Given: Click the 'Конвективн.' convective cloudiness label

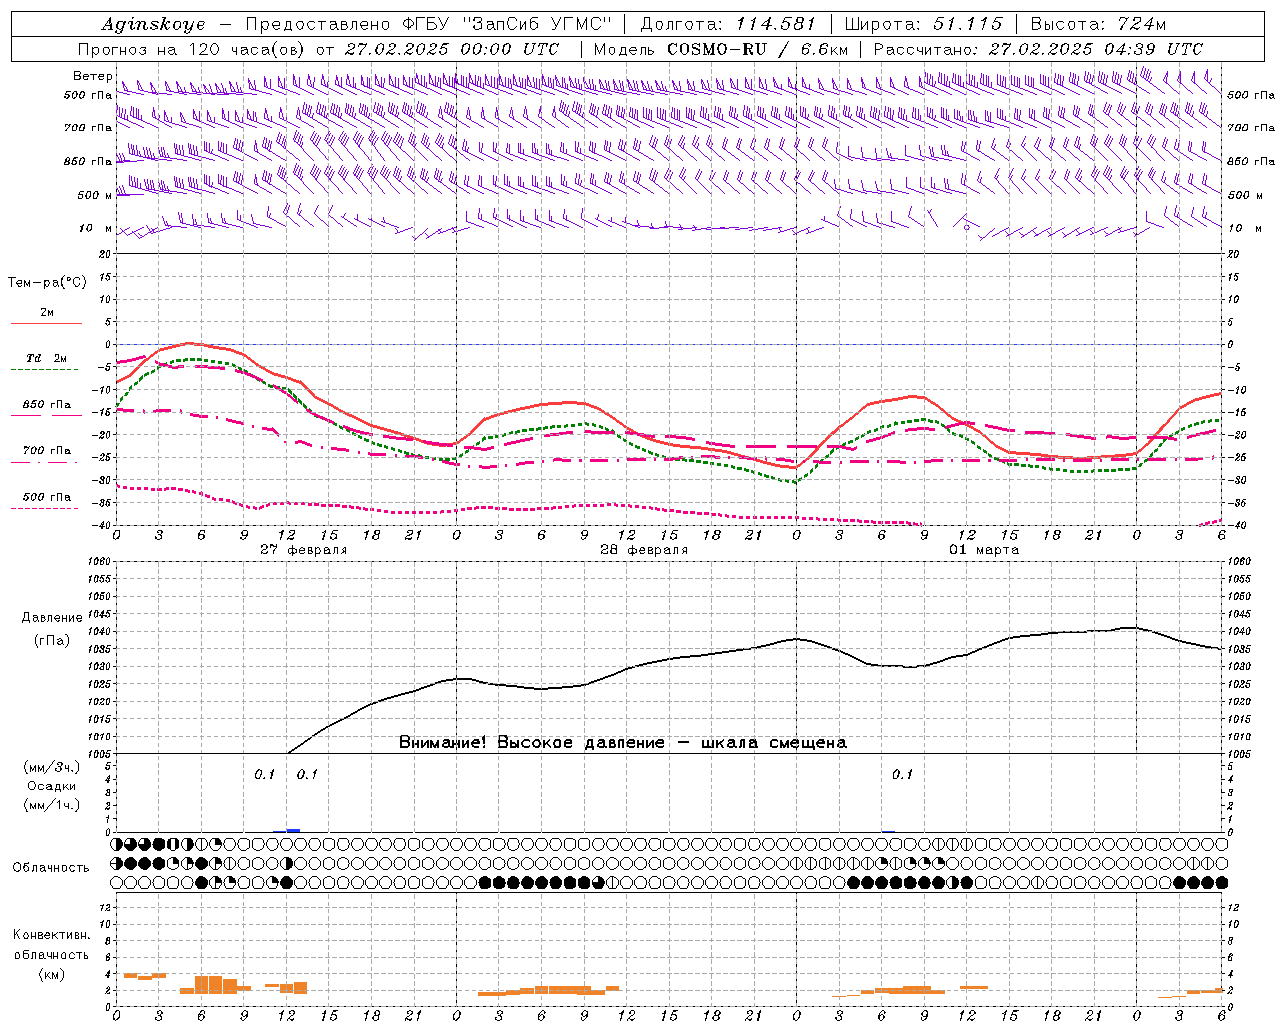Looking at the screenshot, I should (x=51, y=935).
